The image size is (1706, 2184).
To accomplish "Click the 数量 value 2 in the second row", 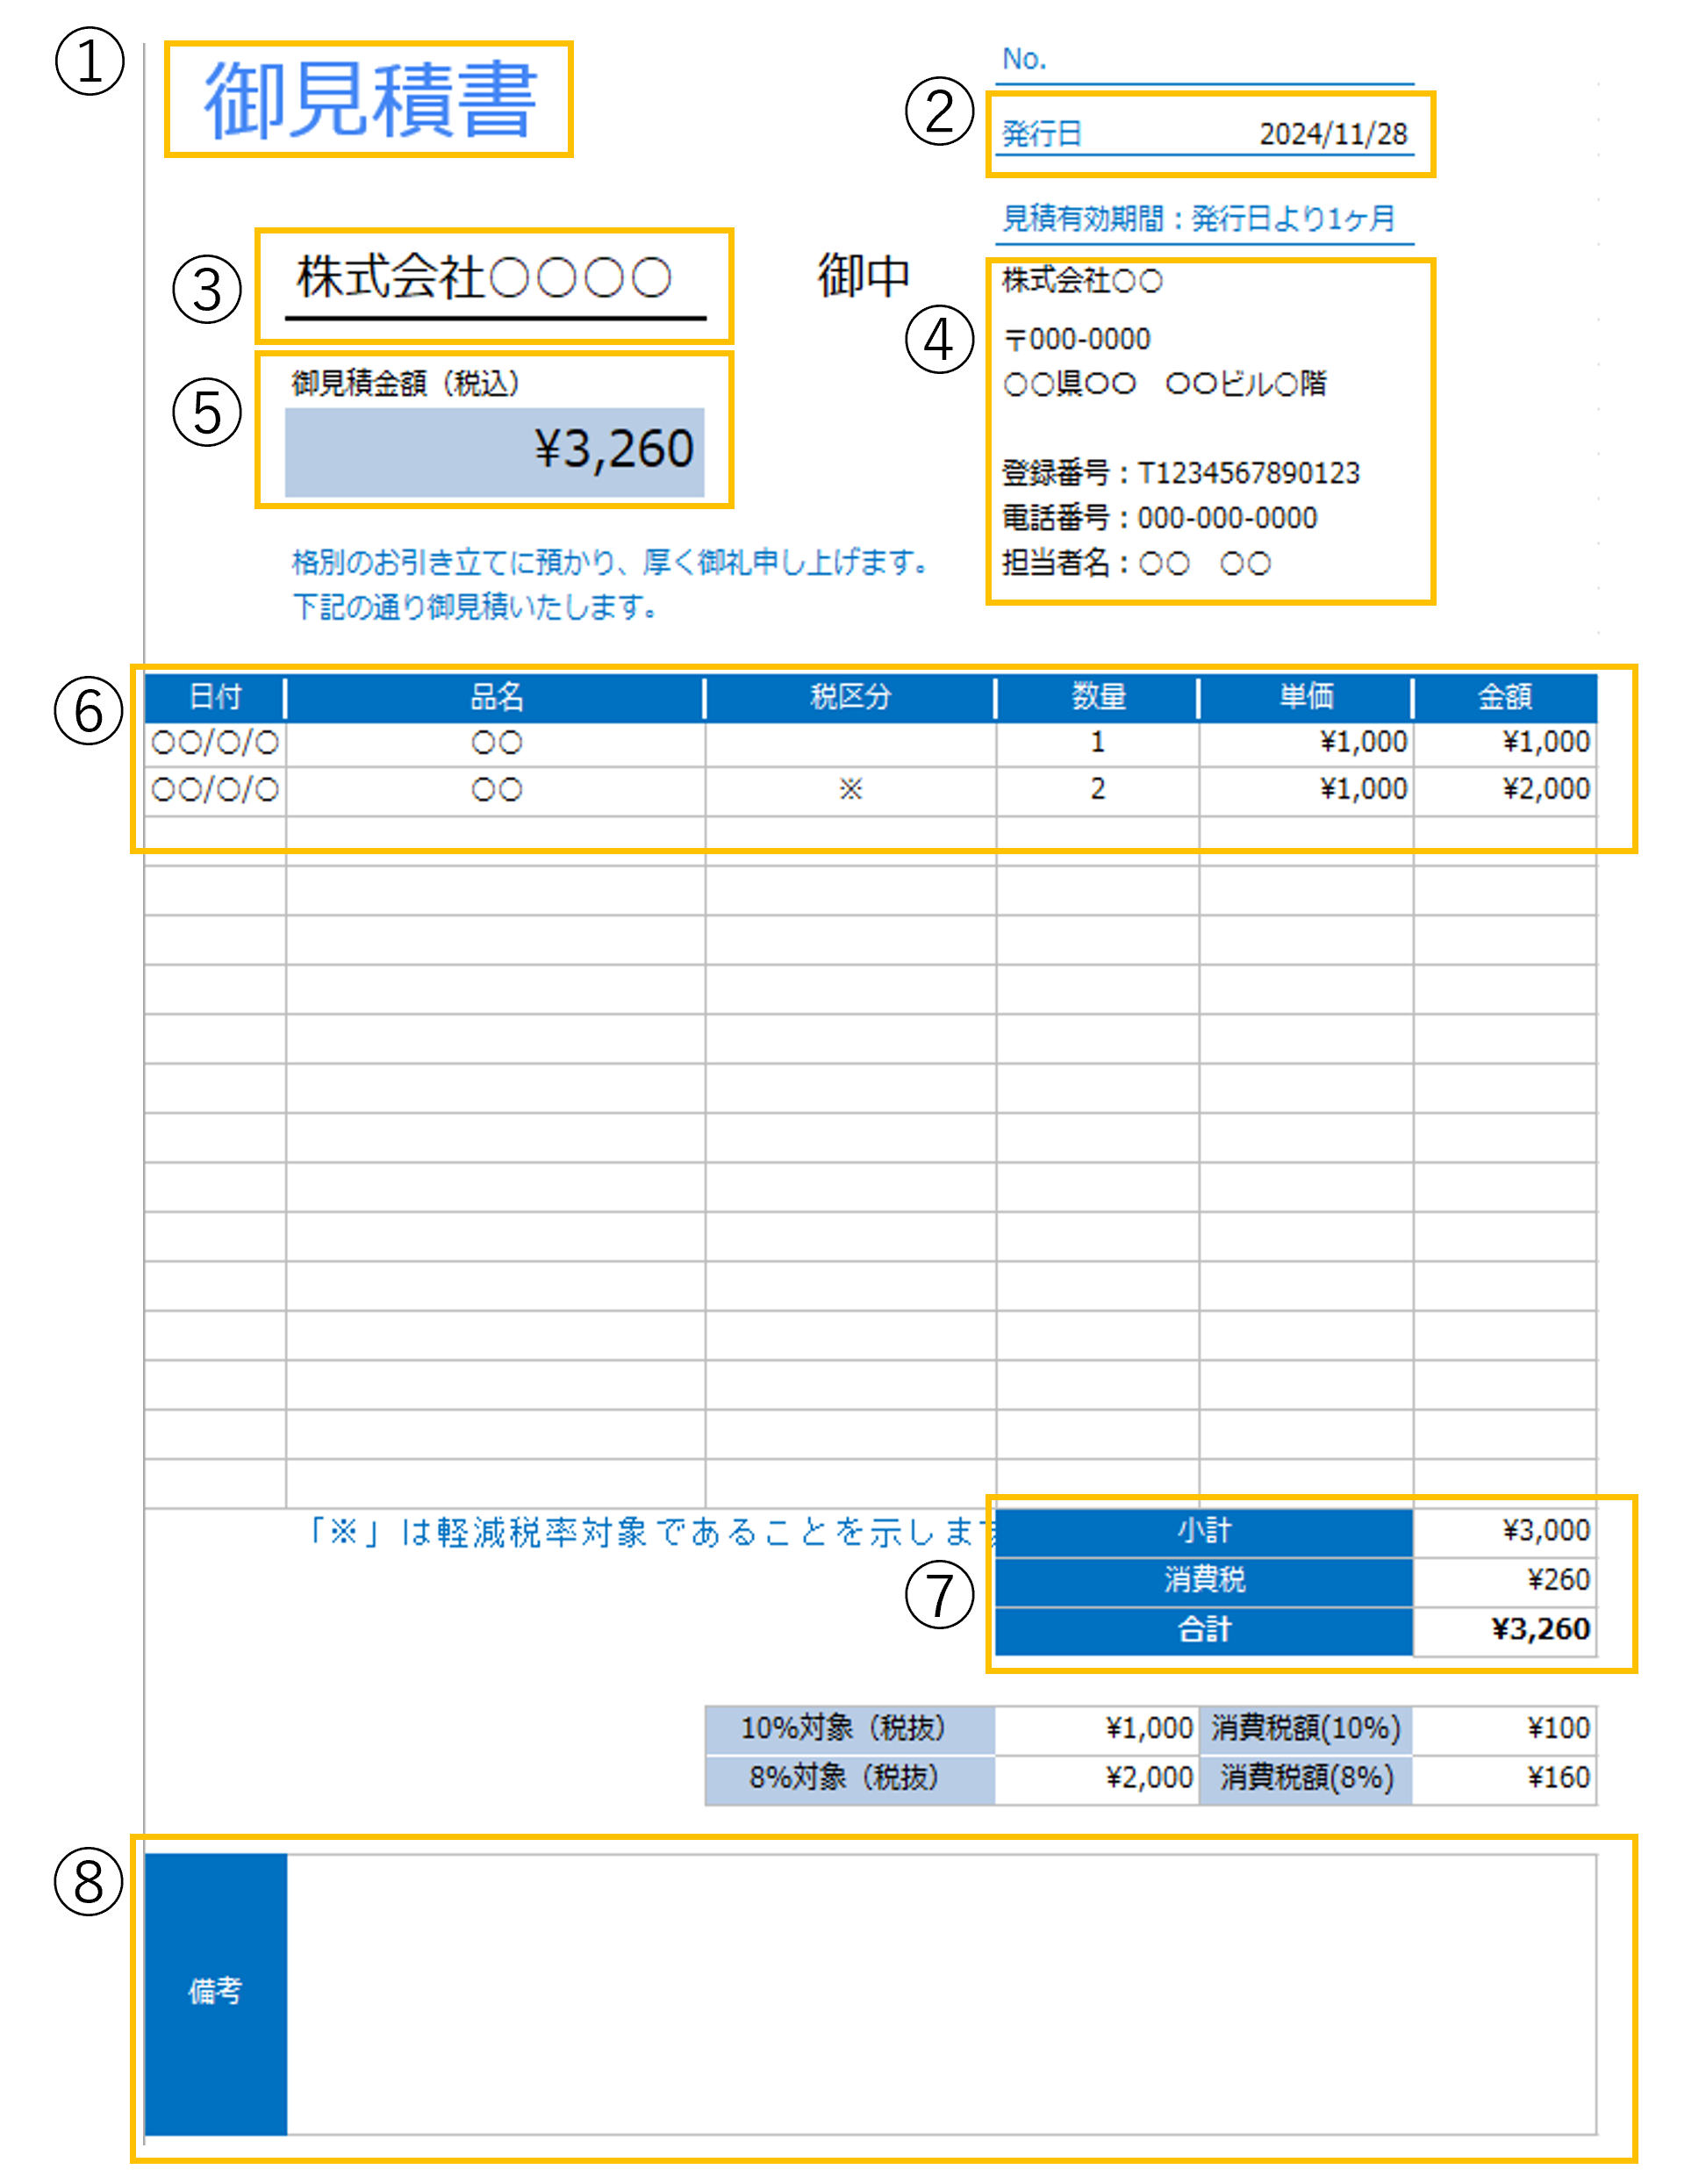I will pyautogui.click(x=1098, y=790).
